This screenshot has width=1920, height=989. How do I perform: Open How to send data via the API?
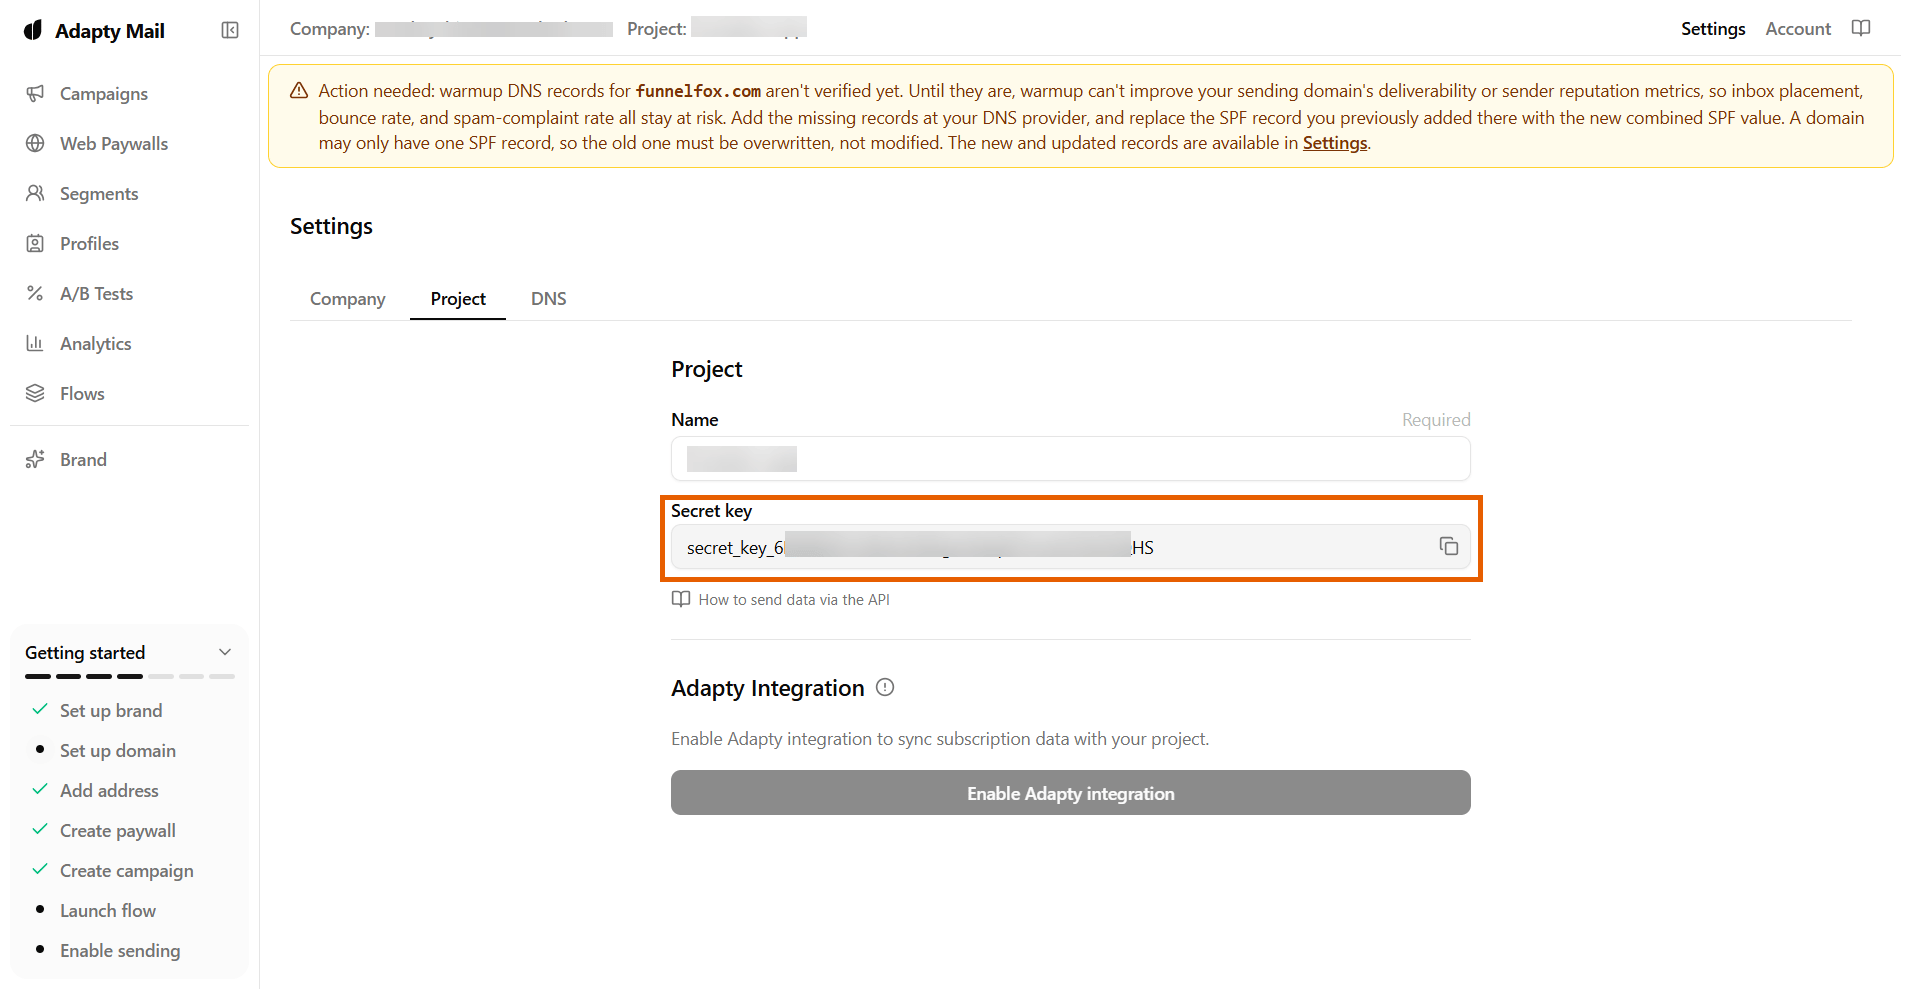[x=794, y=599]
